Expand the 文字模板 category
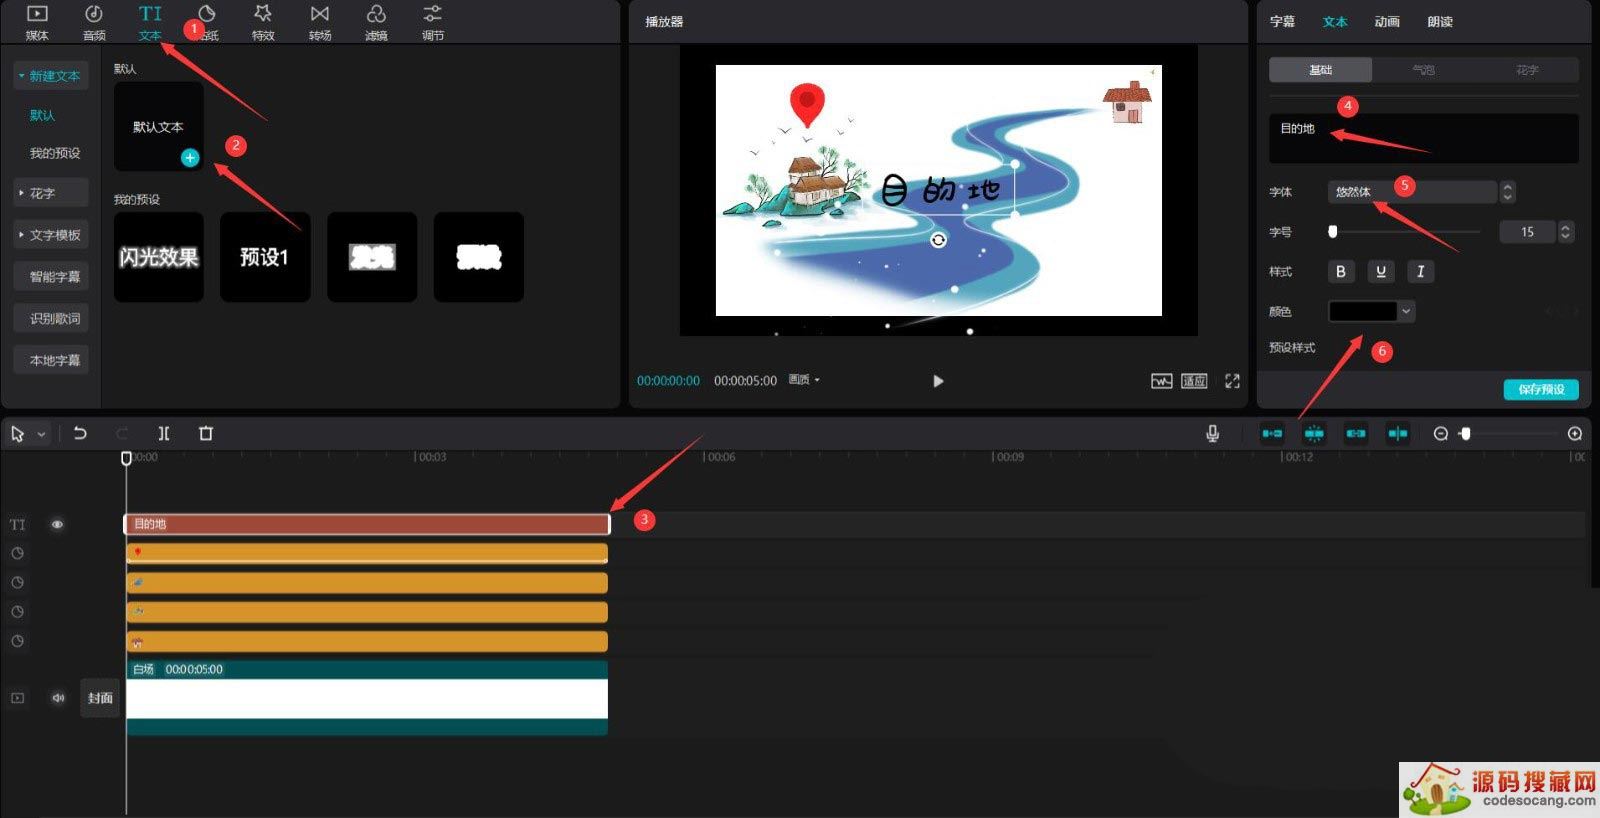Screen dimensions: 1600x818 [x=52, y=235]
